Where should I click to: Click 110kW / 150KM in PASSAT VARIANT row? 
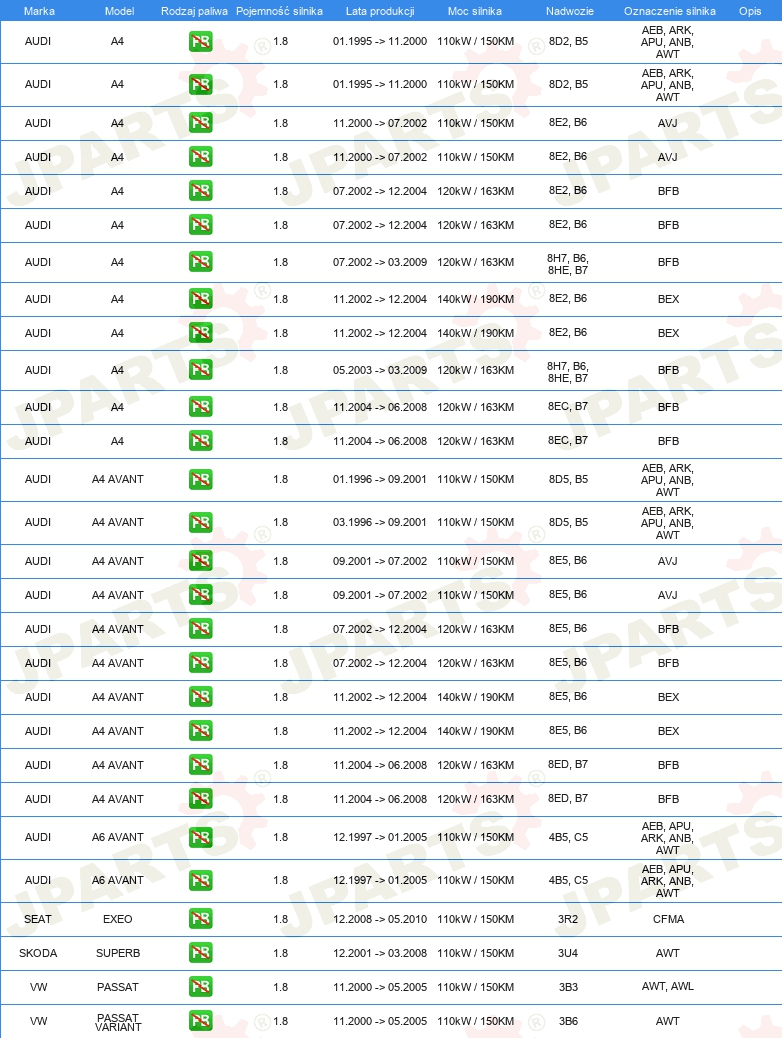pyautogui.click(x=475, y=1021)
